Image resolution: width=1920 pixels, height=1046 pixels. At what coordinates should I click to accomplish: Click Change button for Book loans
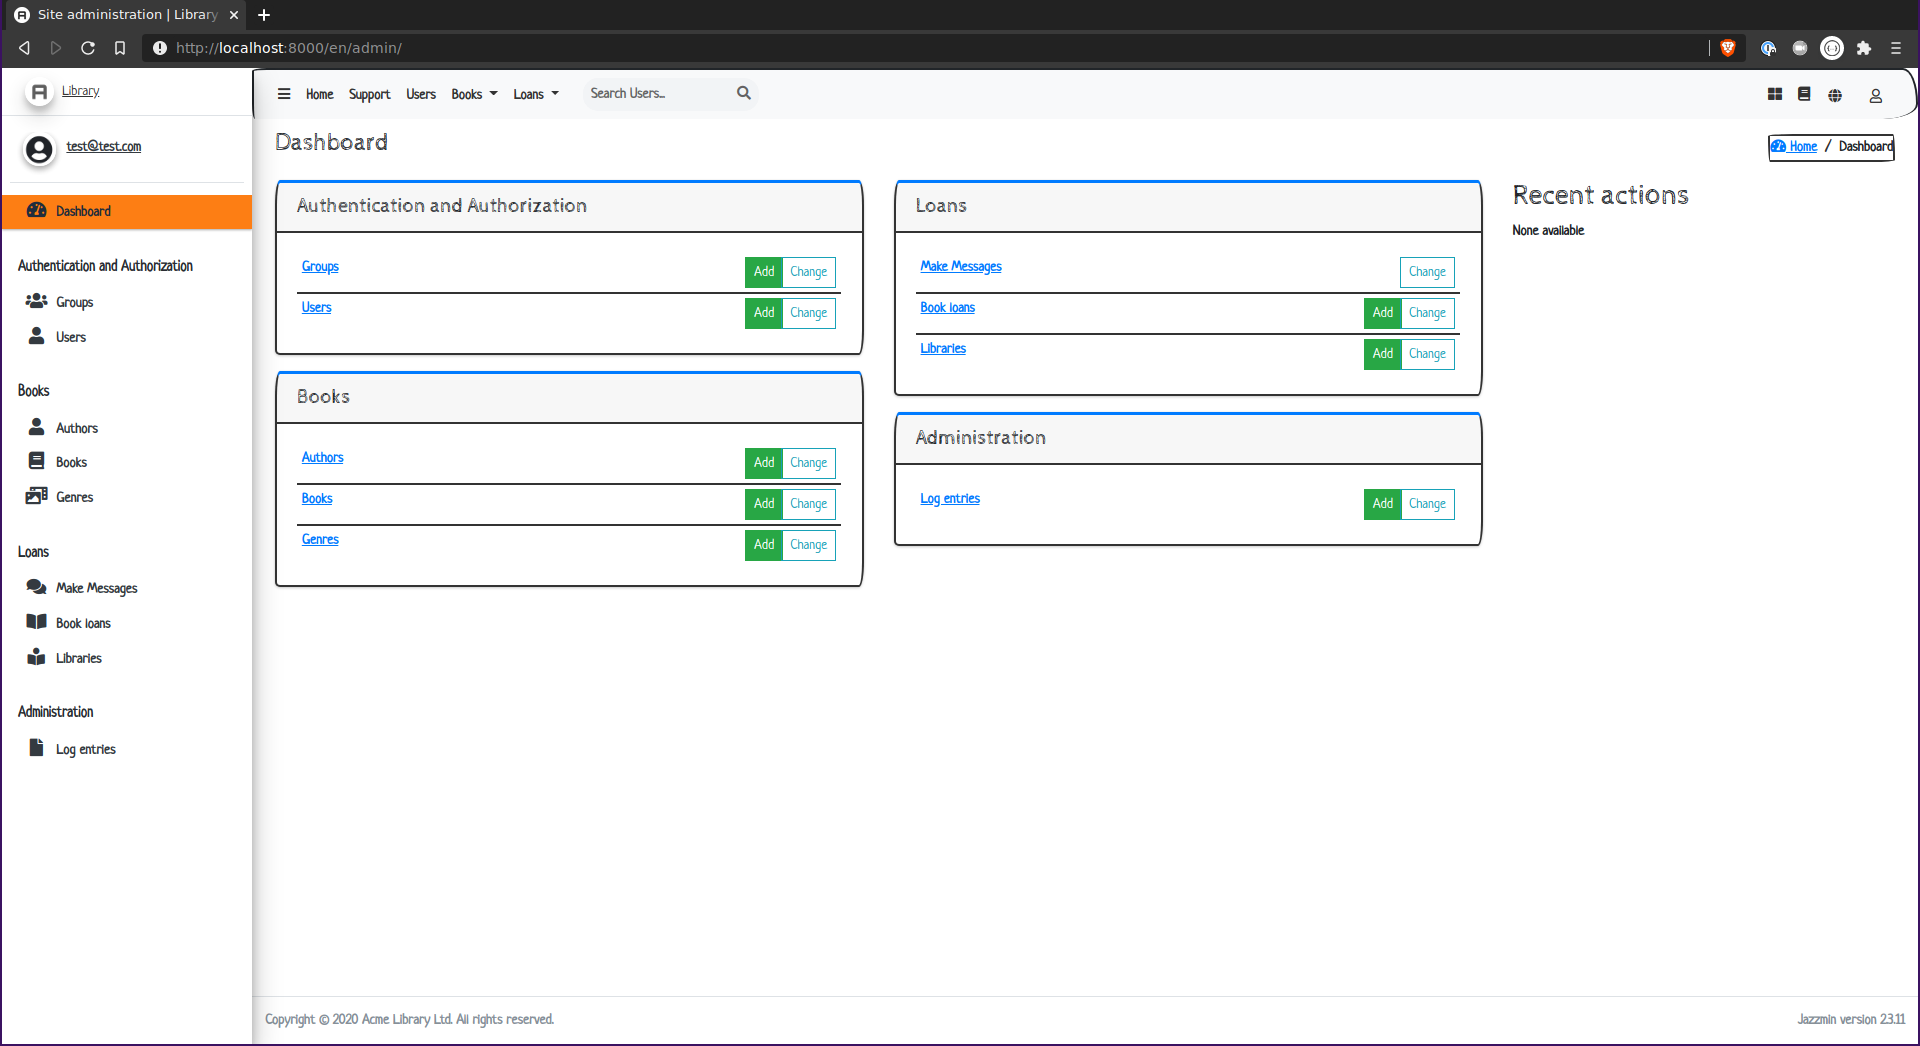pos(1428,313)
